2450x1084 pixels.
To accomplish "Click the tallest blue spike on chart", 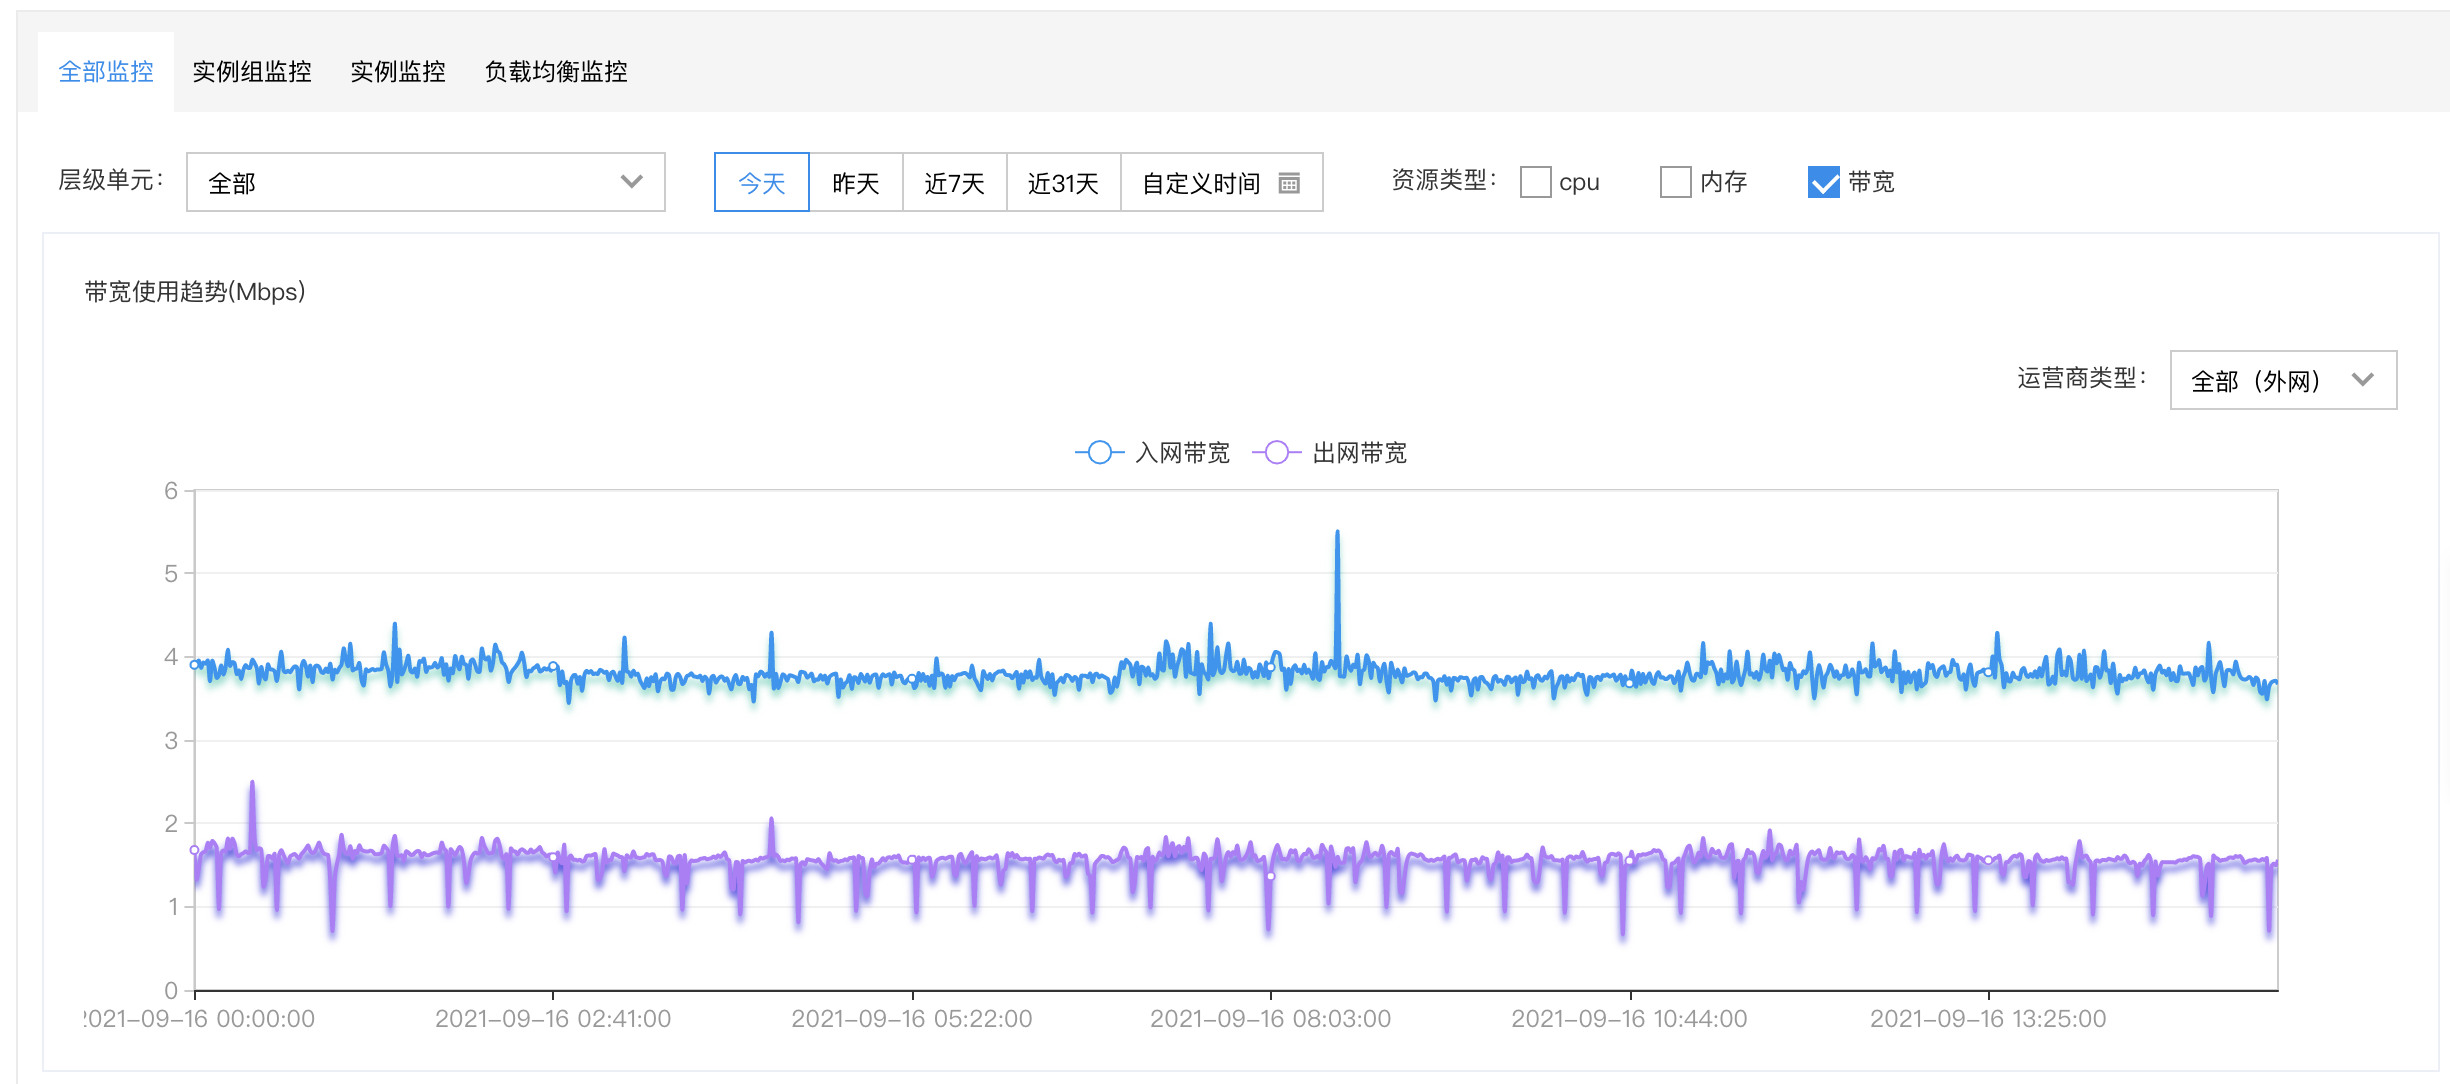I will click(1337, 535).
